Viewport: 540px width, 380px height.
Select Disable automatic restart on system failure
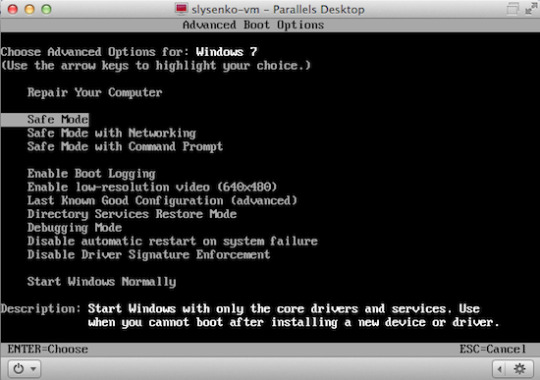pos(172,241)
